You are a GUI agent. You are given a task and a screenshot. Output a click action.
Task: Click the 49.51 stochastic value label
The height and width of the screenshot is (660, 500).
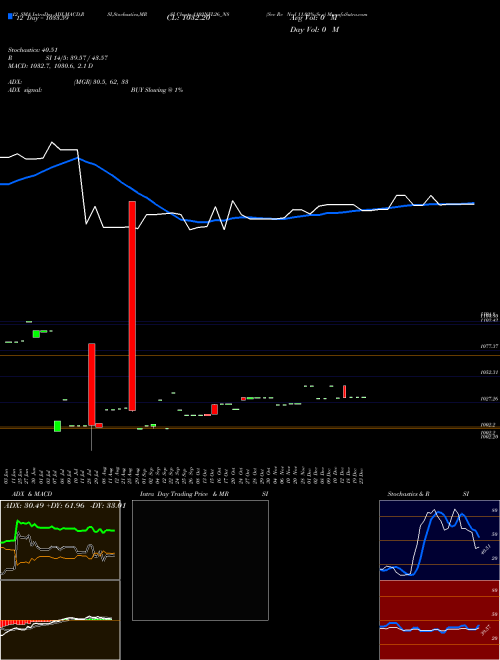485,549
